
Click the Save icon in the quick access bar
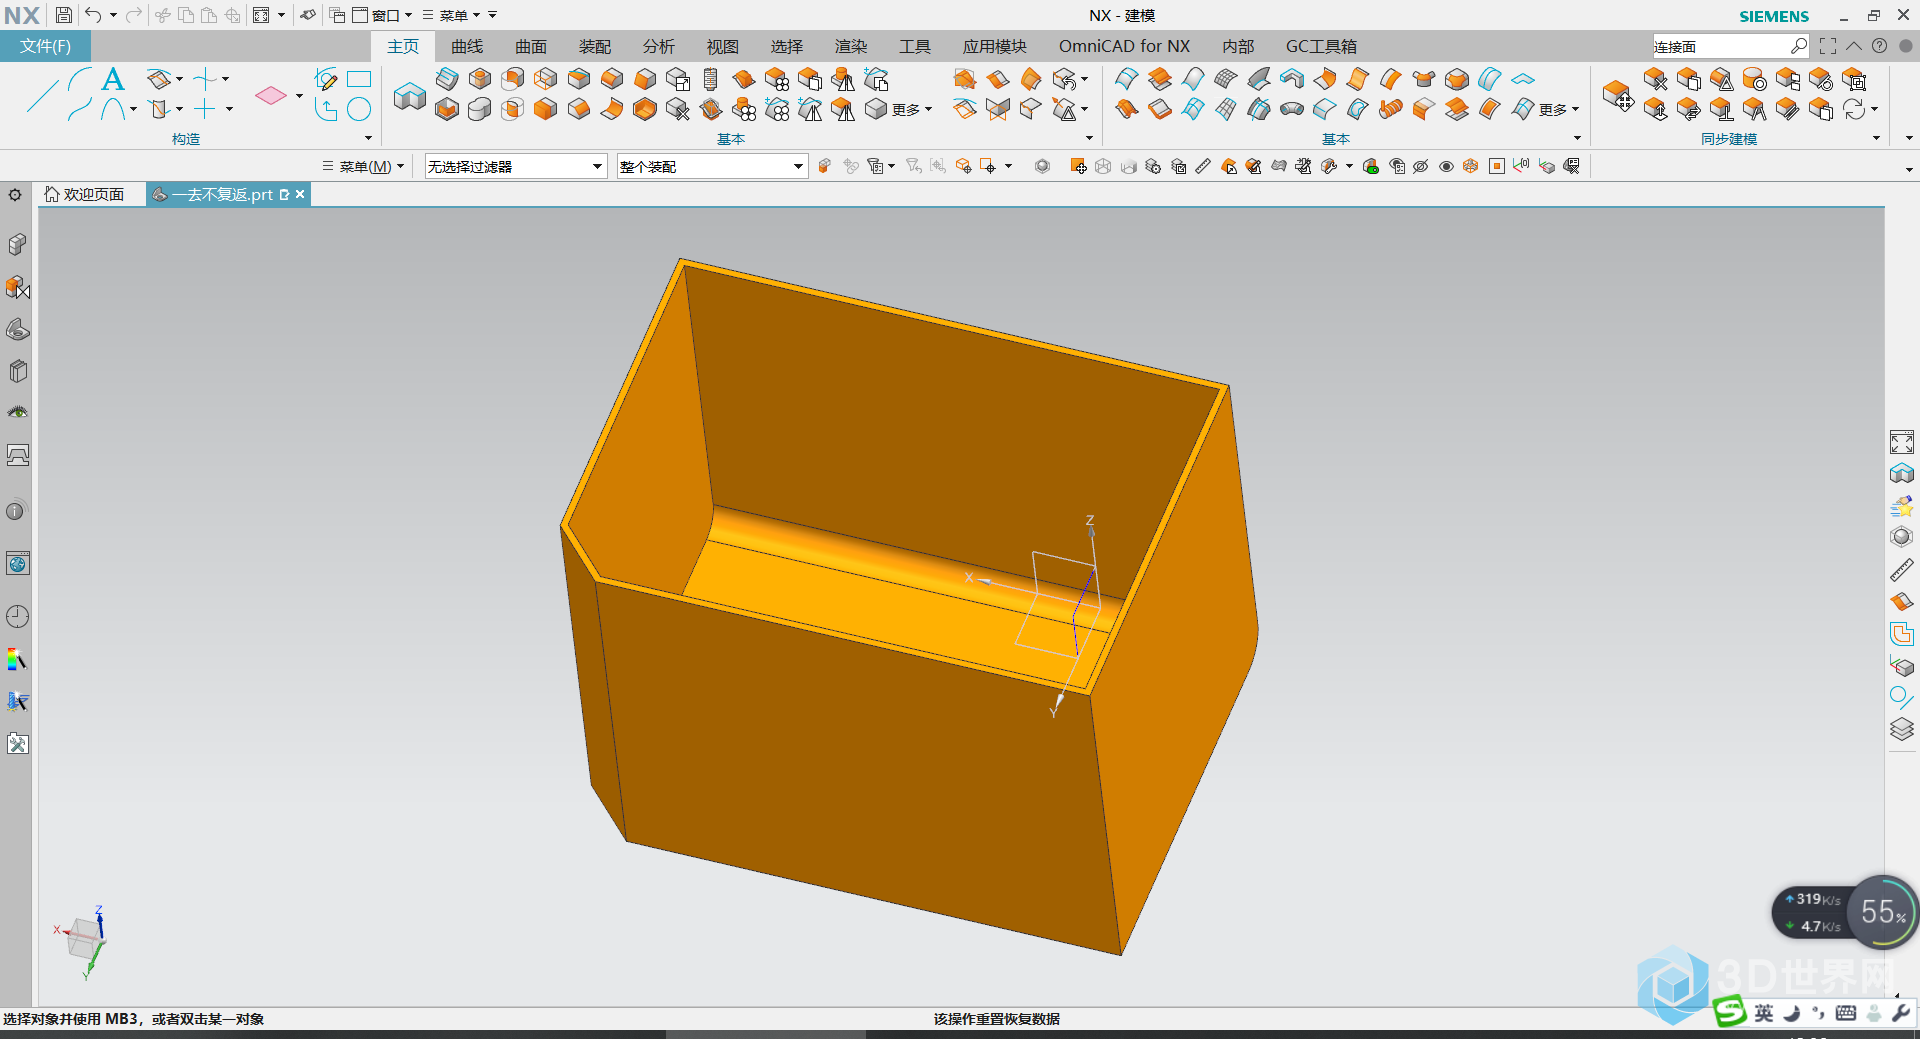pos(63,15)
